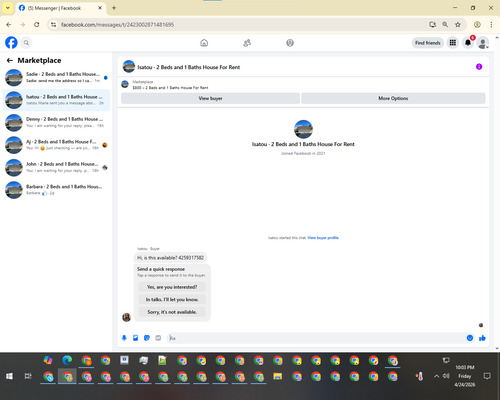Open the emoji picker in message box

click(470, 338)
